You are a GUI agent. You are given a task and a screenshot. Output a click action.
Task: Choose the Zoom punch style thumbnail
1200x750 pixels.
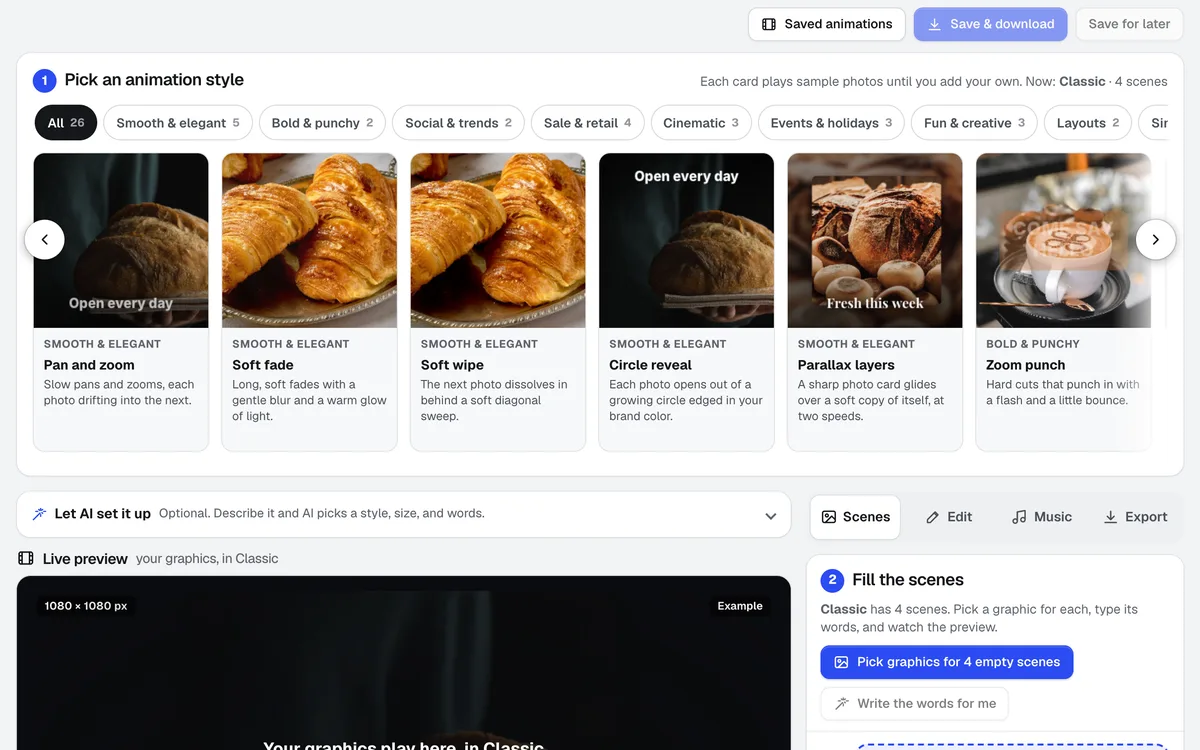click(1063, 240)
